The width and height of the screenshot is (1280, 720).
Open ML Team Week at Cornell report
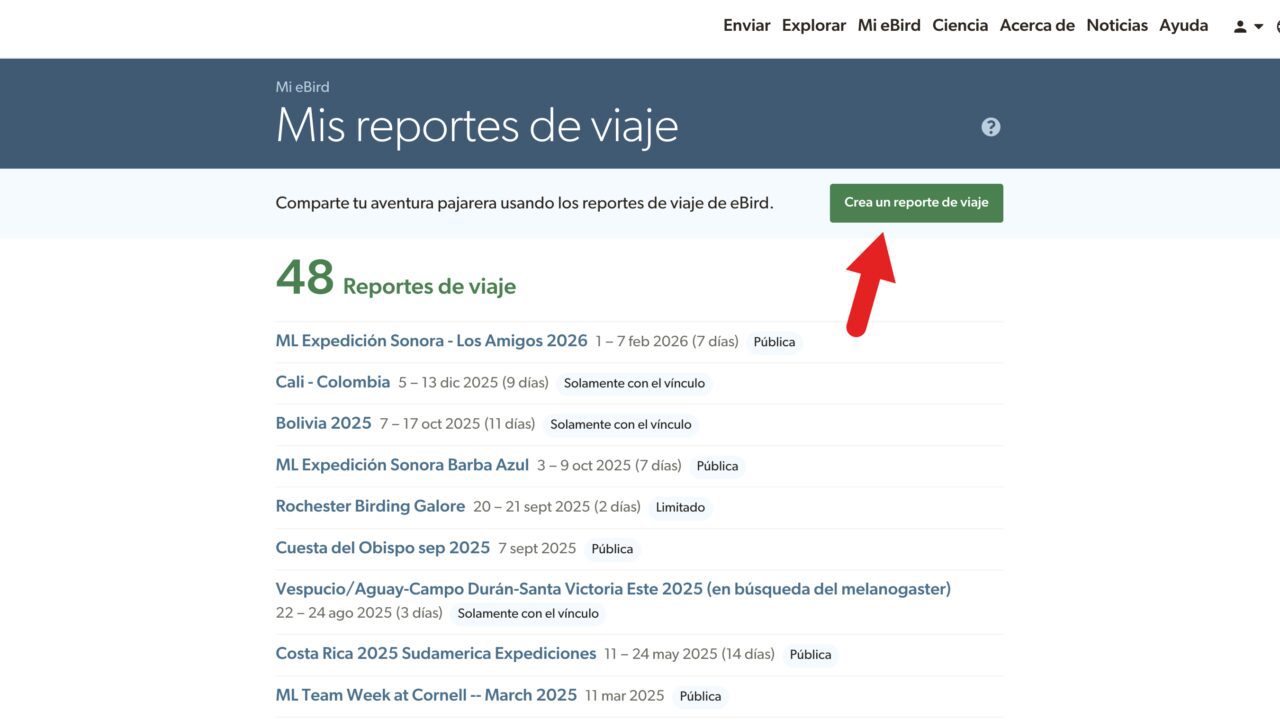click(x=426, y=695)
